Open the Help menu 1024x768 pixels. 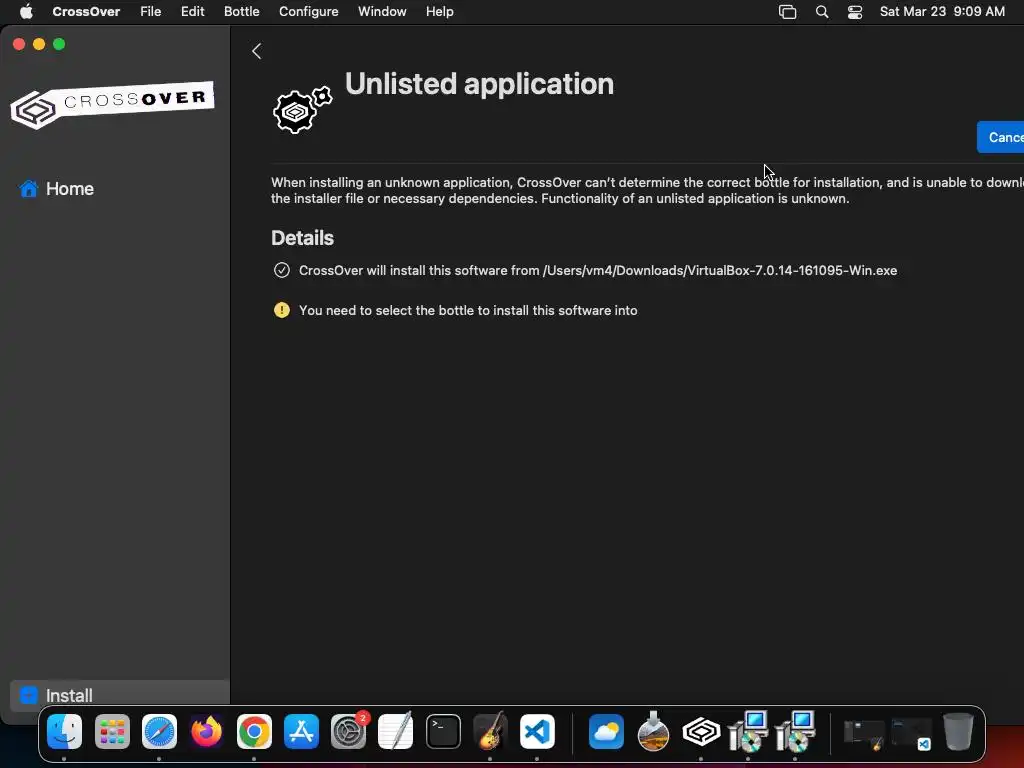click(x=440, y=12)
